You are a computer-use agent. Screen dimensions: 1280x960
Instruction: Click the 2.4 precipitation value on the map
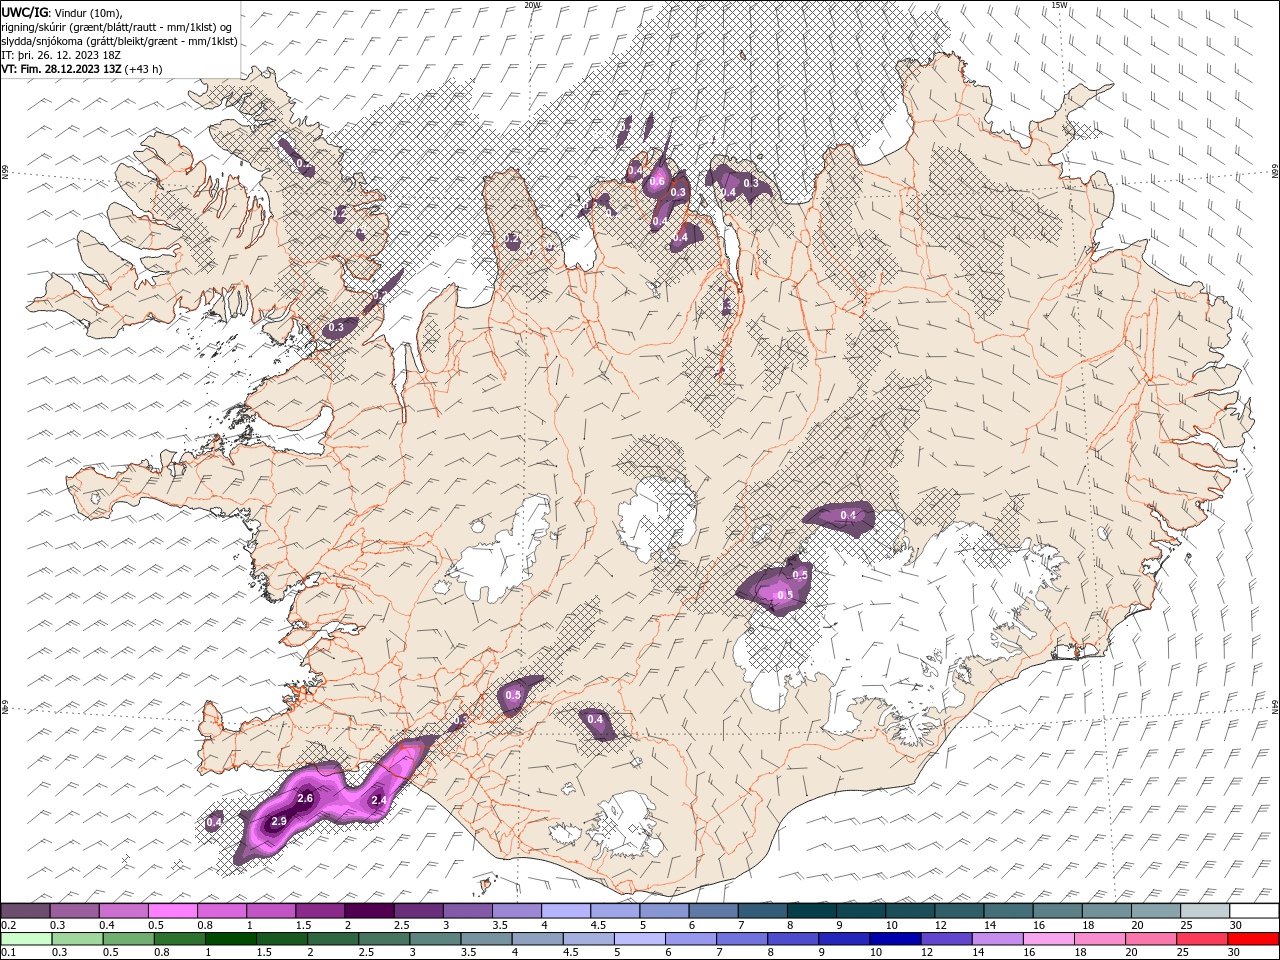coord(379,800)
